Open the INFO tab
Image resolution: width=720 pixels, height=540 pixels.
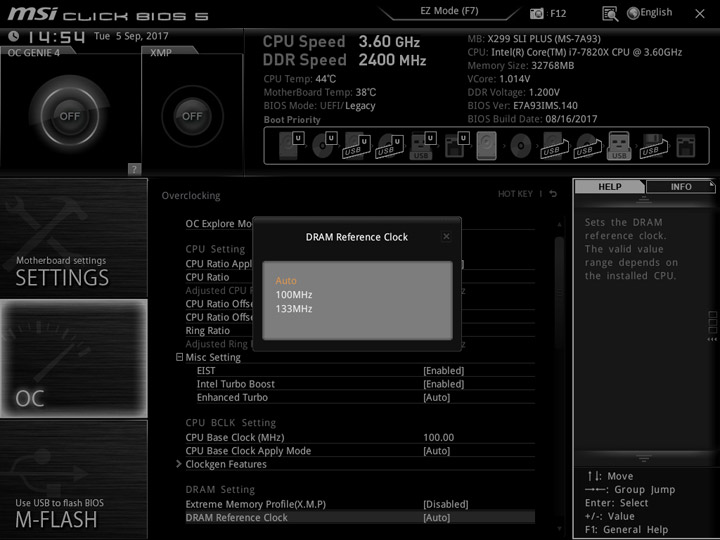pos(681,186)
